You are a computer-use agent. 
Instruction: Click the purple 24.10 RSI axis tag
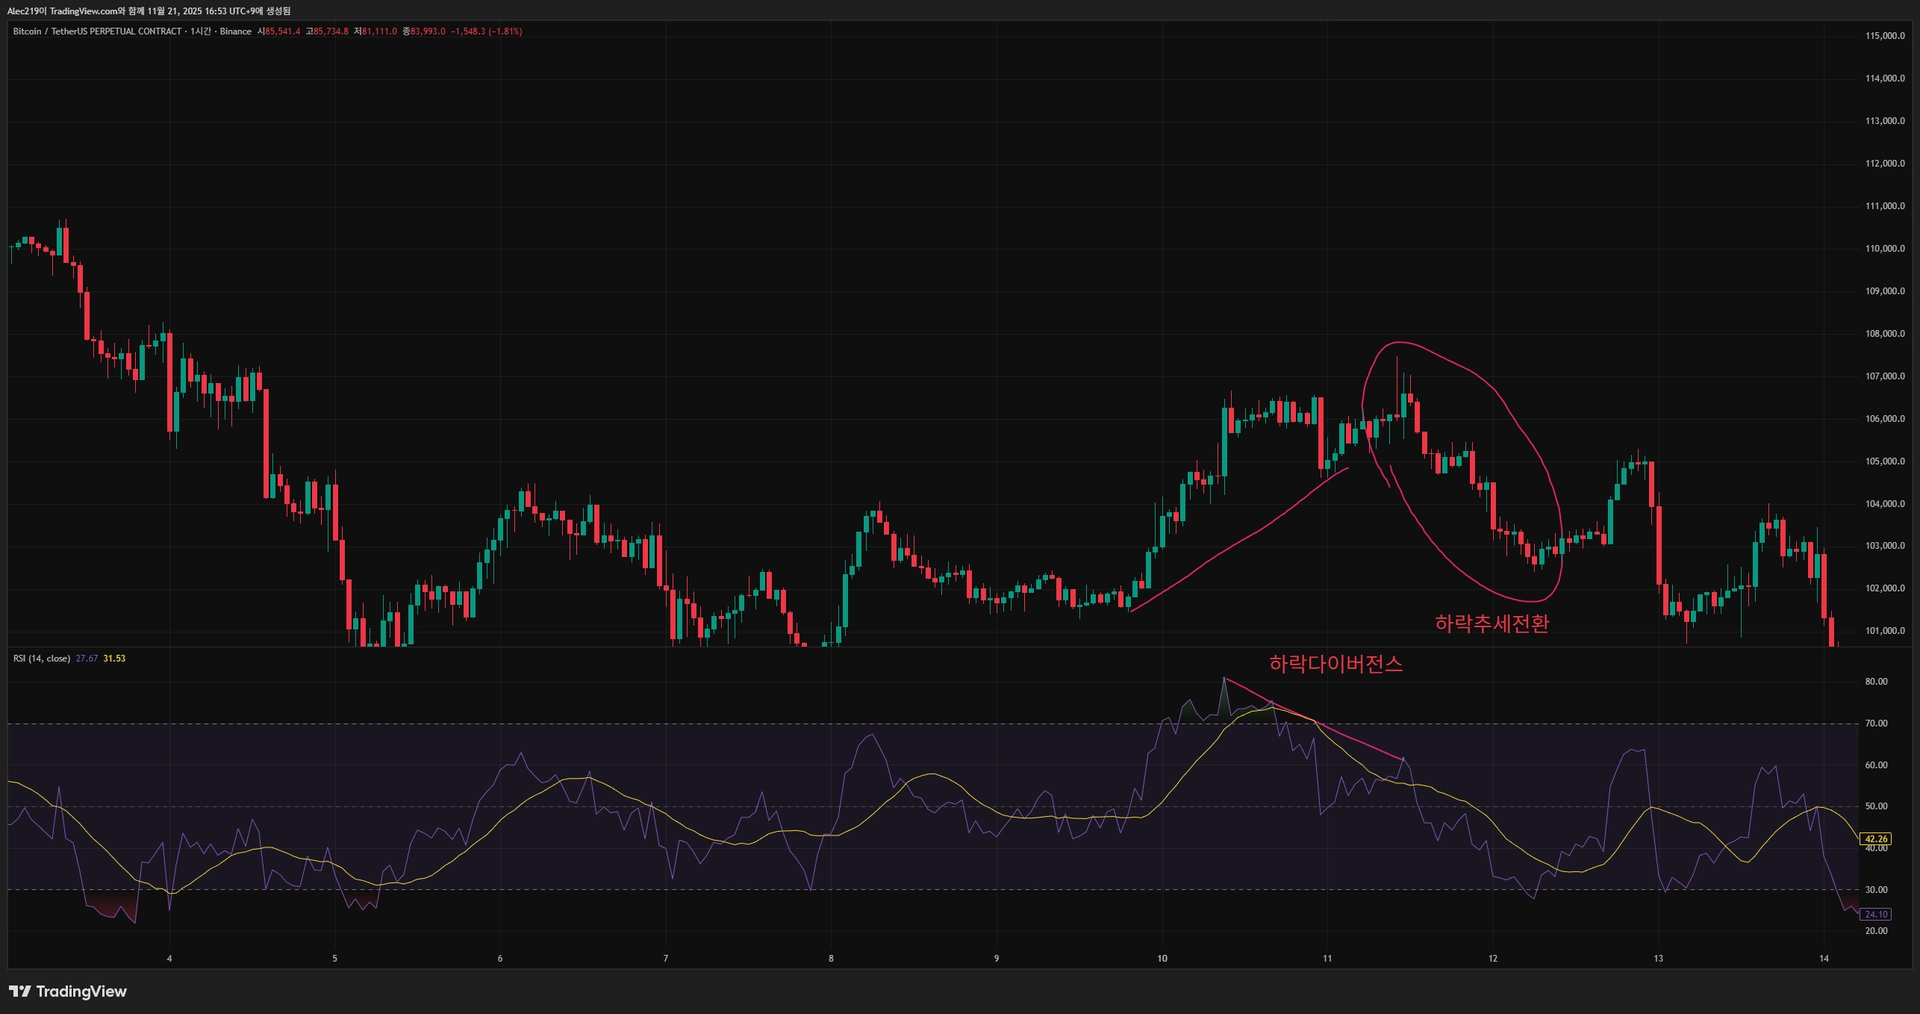point(1876,914)
